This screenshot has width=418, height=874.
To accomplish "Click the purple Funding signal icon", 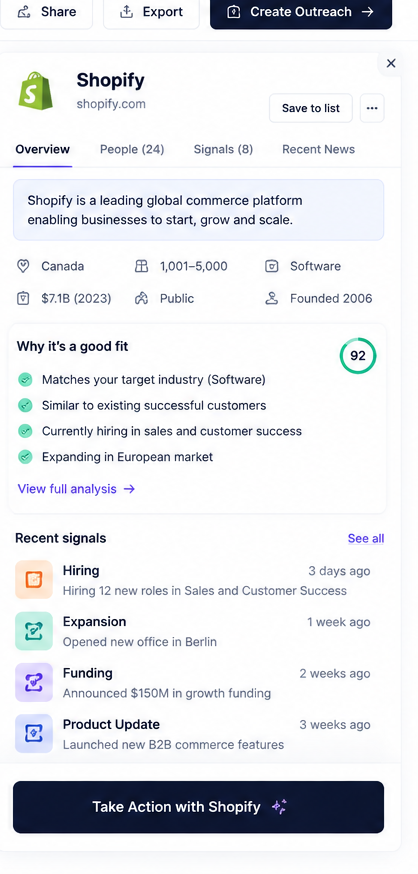I will point(34,682).
